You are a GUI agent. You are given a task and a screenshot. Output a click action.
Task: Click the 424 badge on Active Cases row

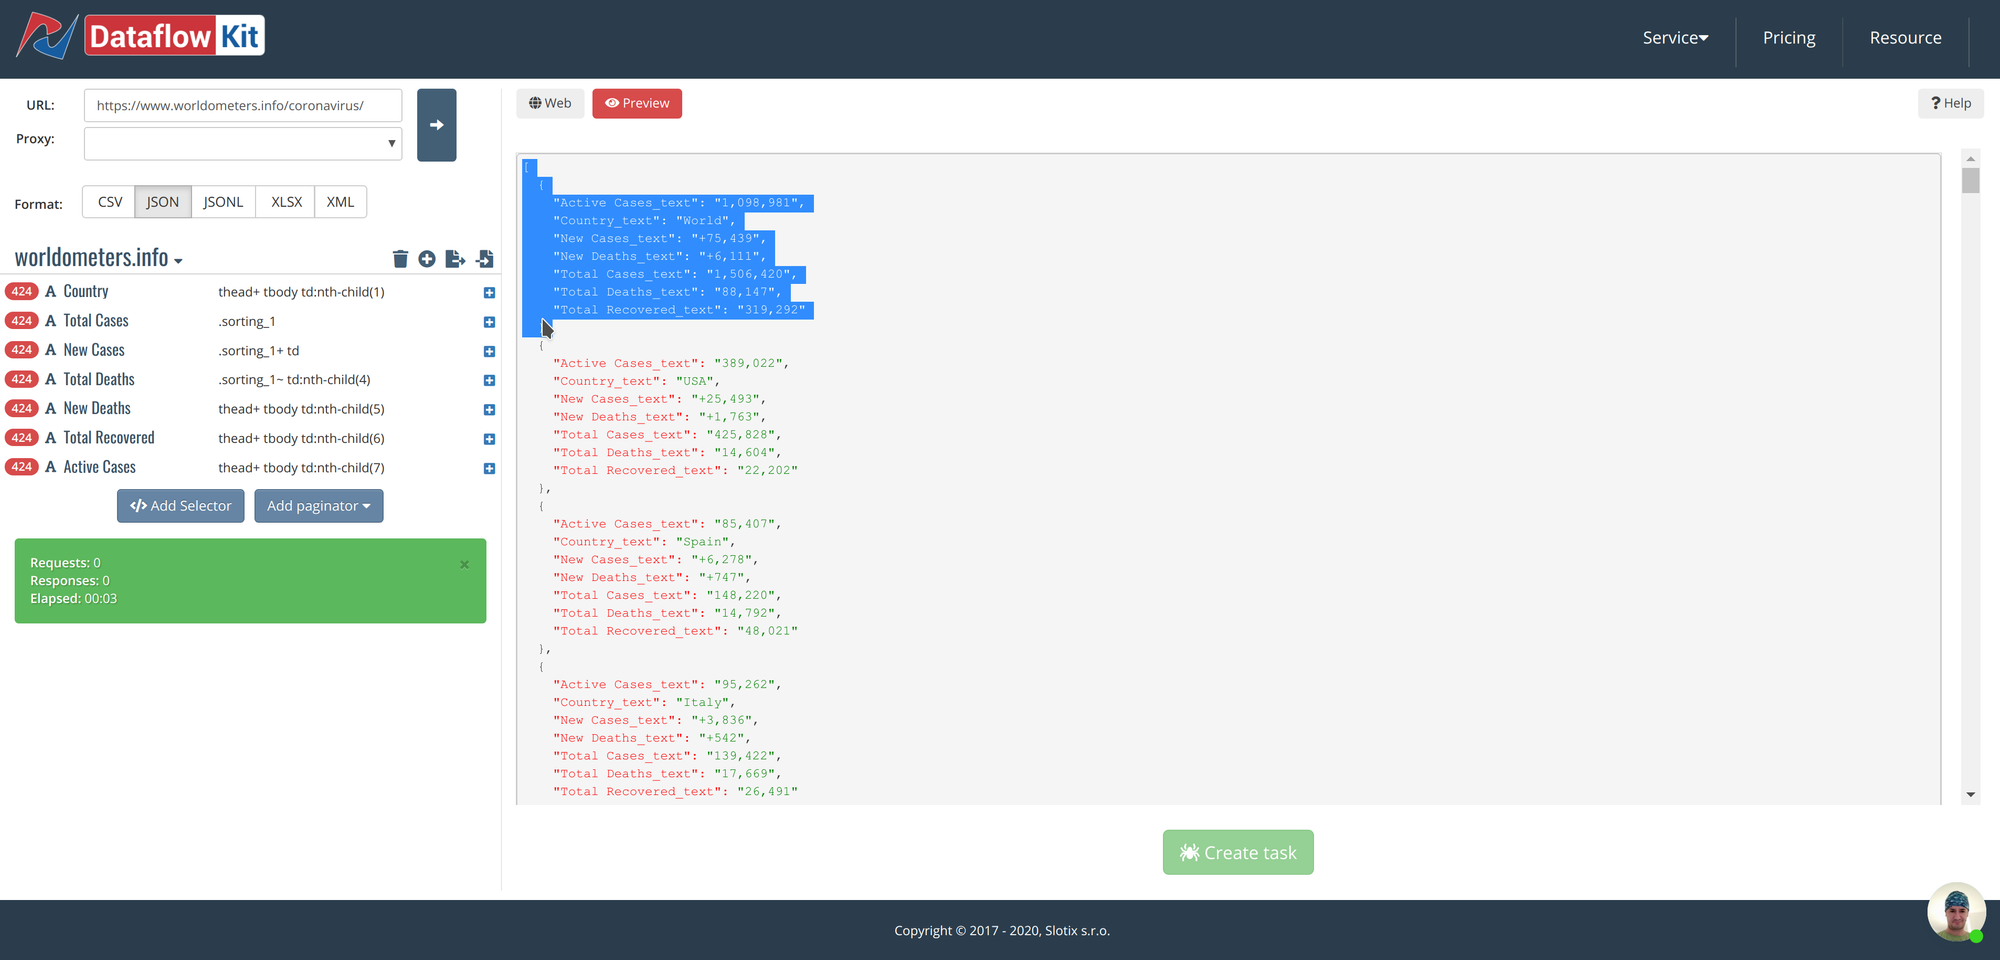click(22, 467)
